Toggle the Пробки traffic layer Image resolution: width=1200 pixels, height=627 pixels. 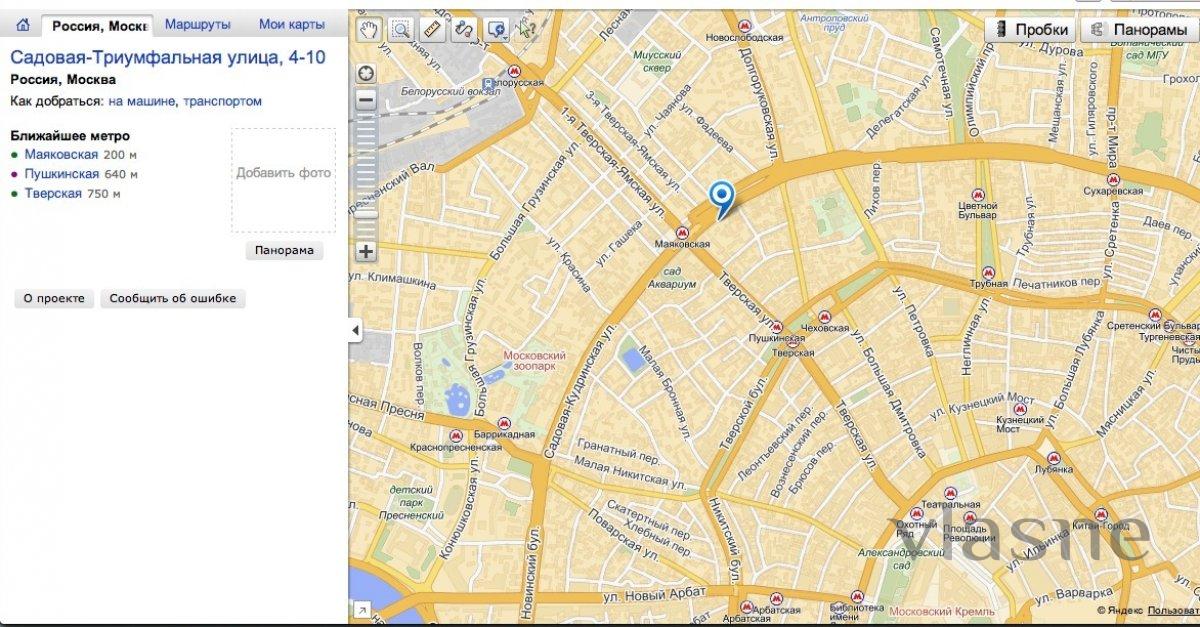[1029, 30]
